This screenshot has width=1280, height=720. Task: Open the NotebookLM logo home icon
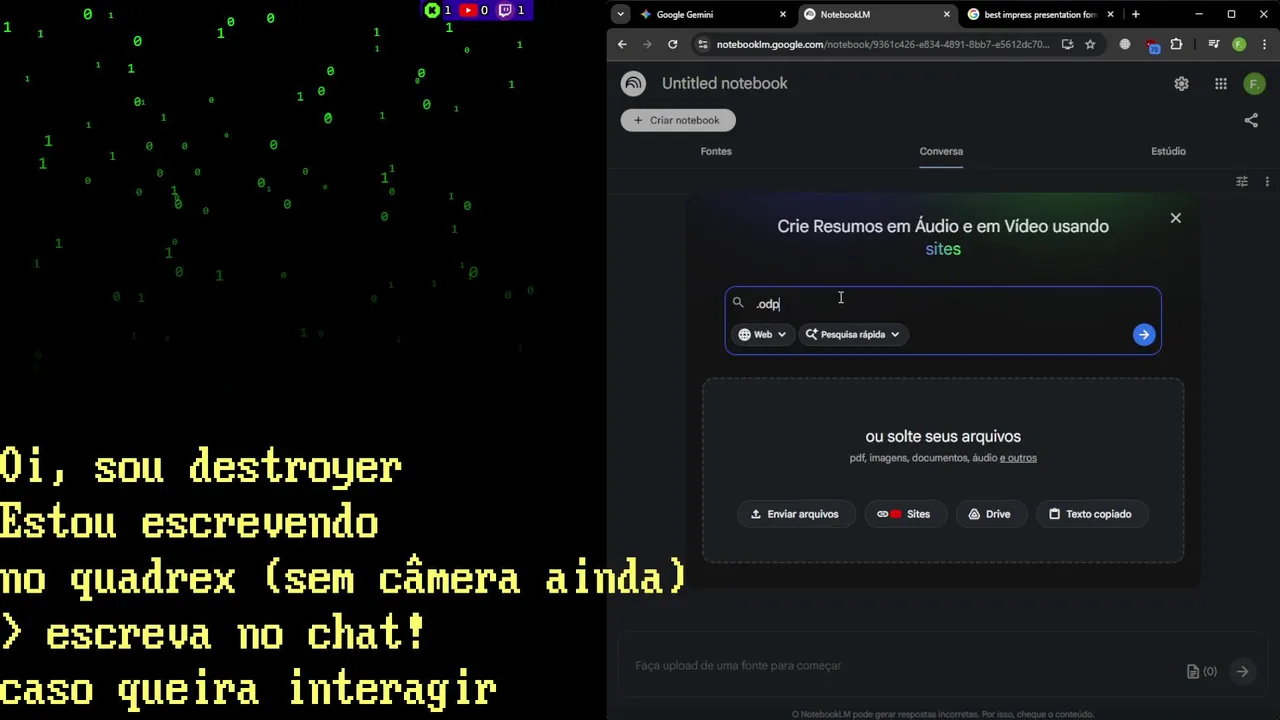[633, 84]
